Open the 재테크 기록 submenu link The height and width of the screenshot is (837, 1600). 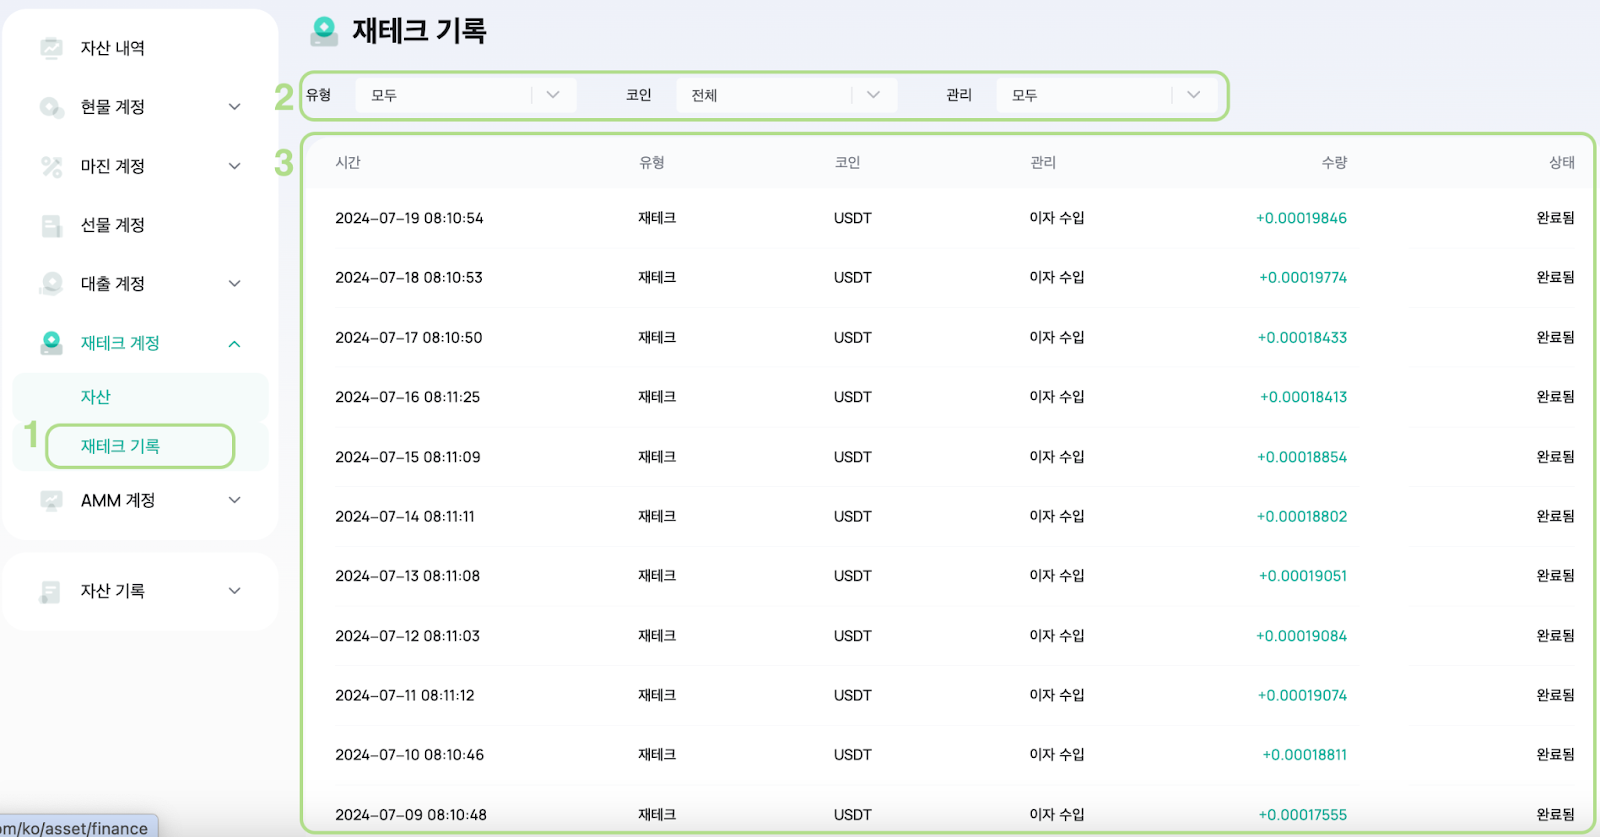(x=120, y=446)
